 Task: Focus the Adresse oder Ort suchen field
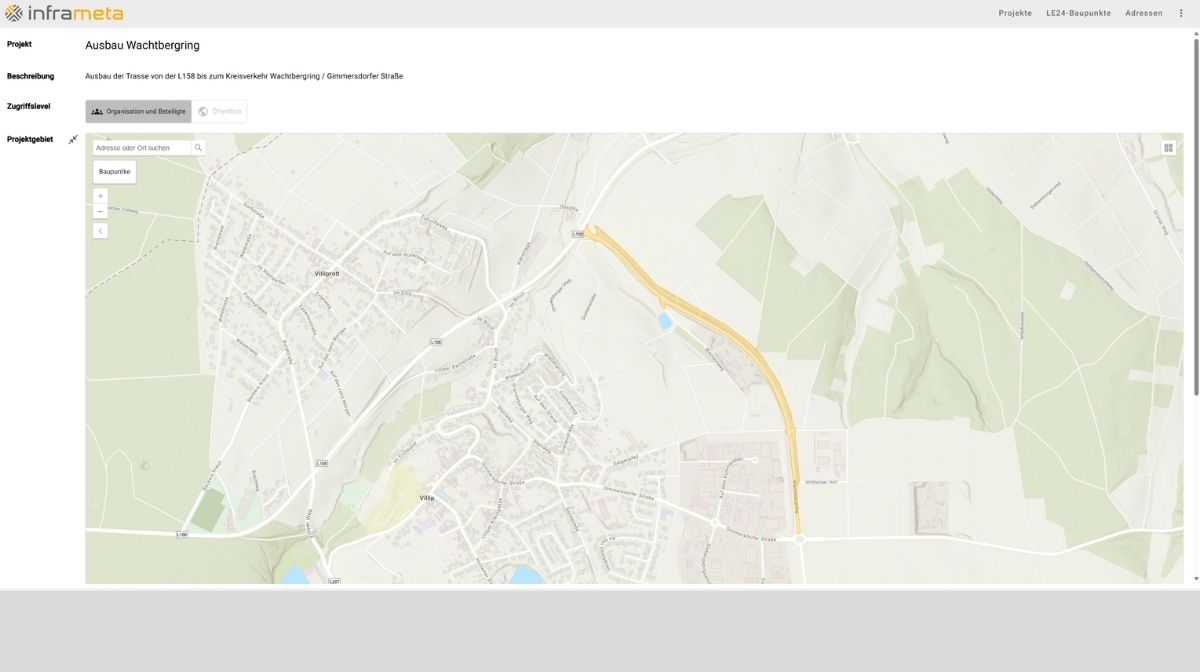click(142, 148)
